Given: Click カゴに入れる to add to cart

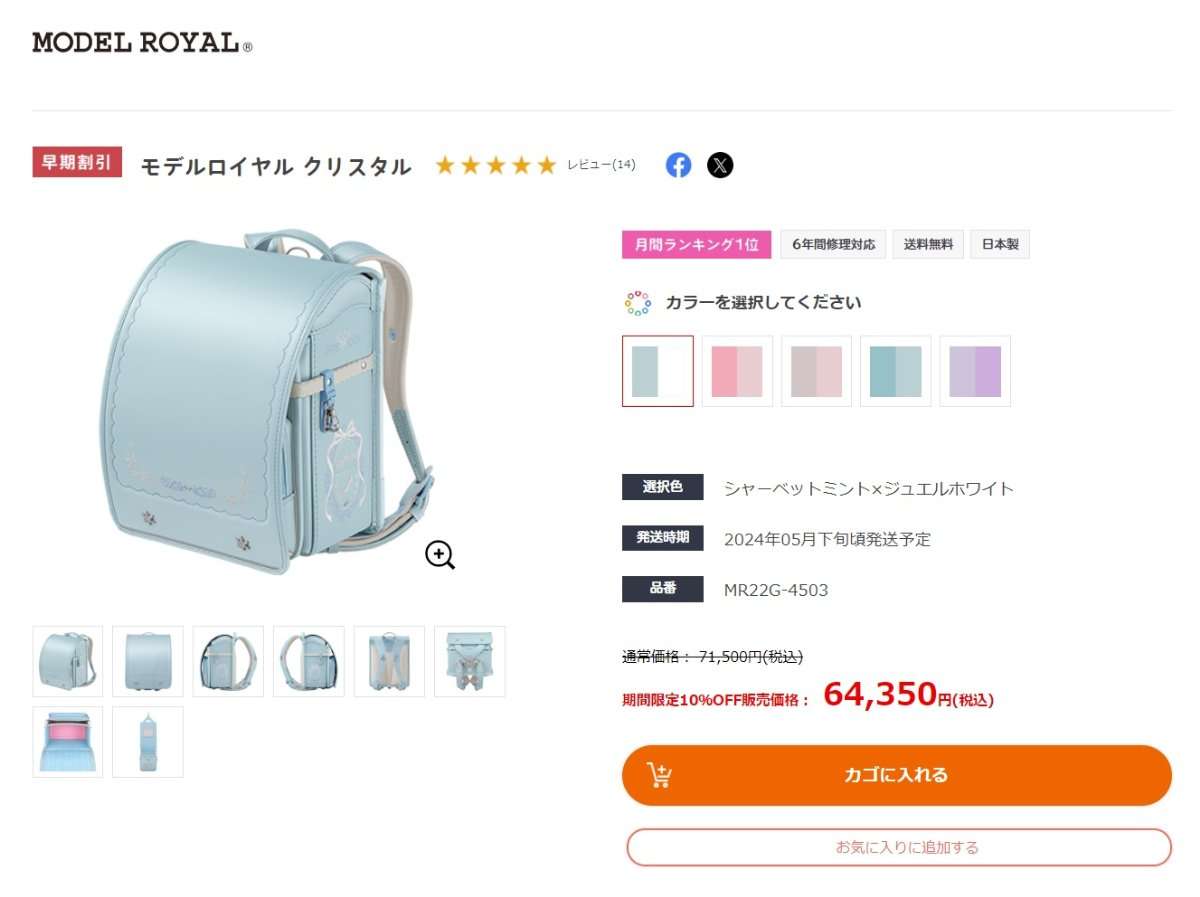Looking at the screenshot, I should [x=897, y=774].
